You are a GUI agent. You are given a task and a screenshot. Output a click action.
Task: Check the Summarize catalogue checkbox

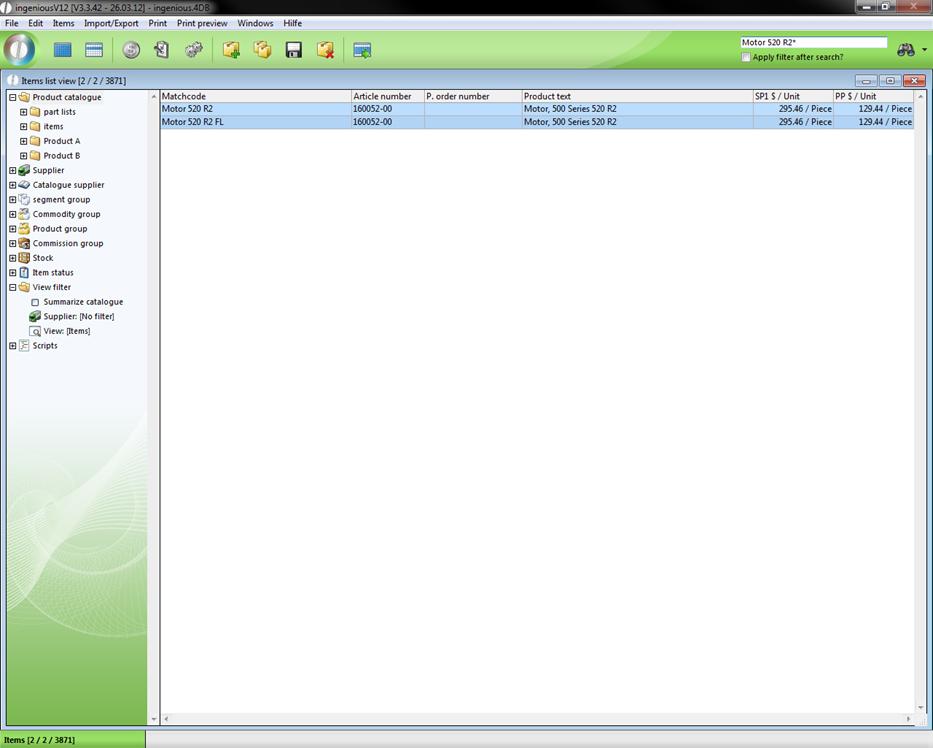pos(35,302)
